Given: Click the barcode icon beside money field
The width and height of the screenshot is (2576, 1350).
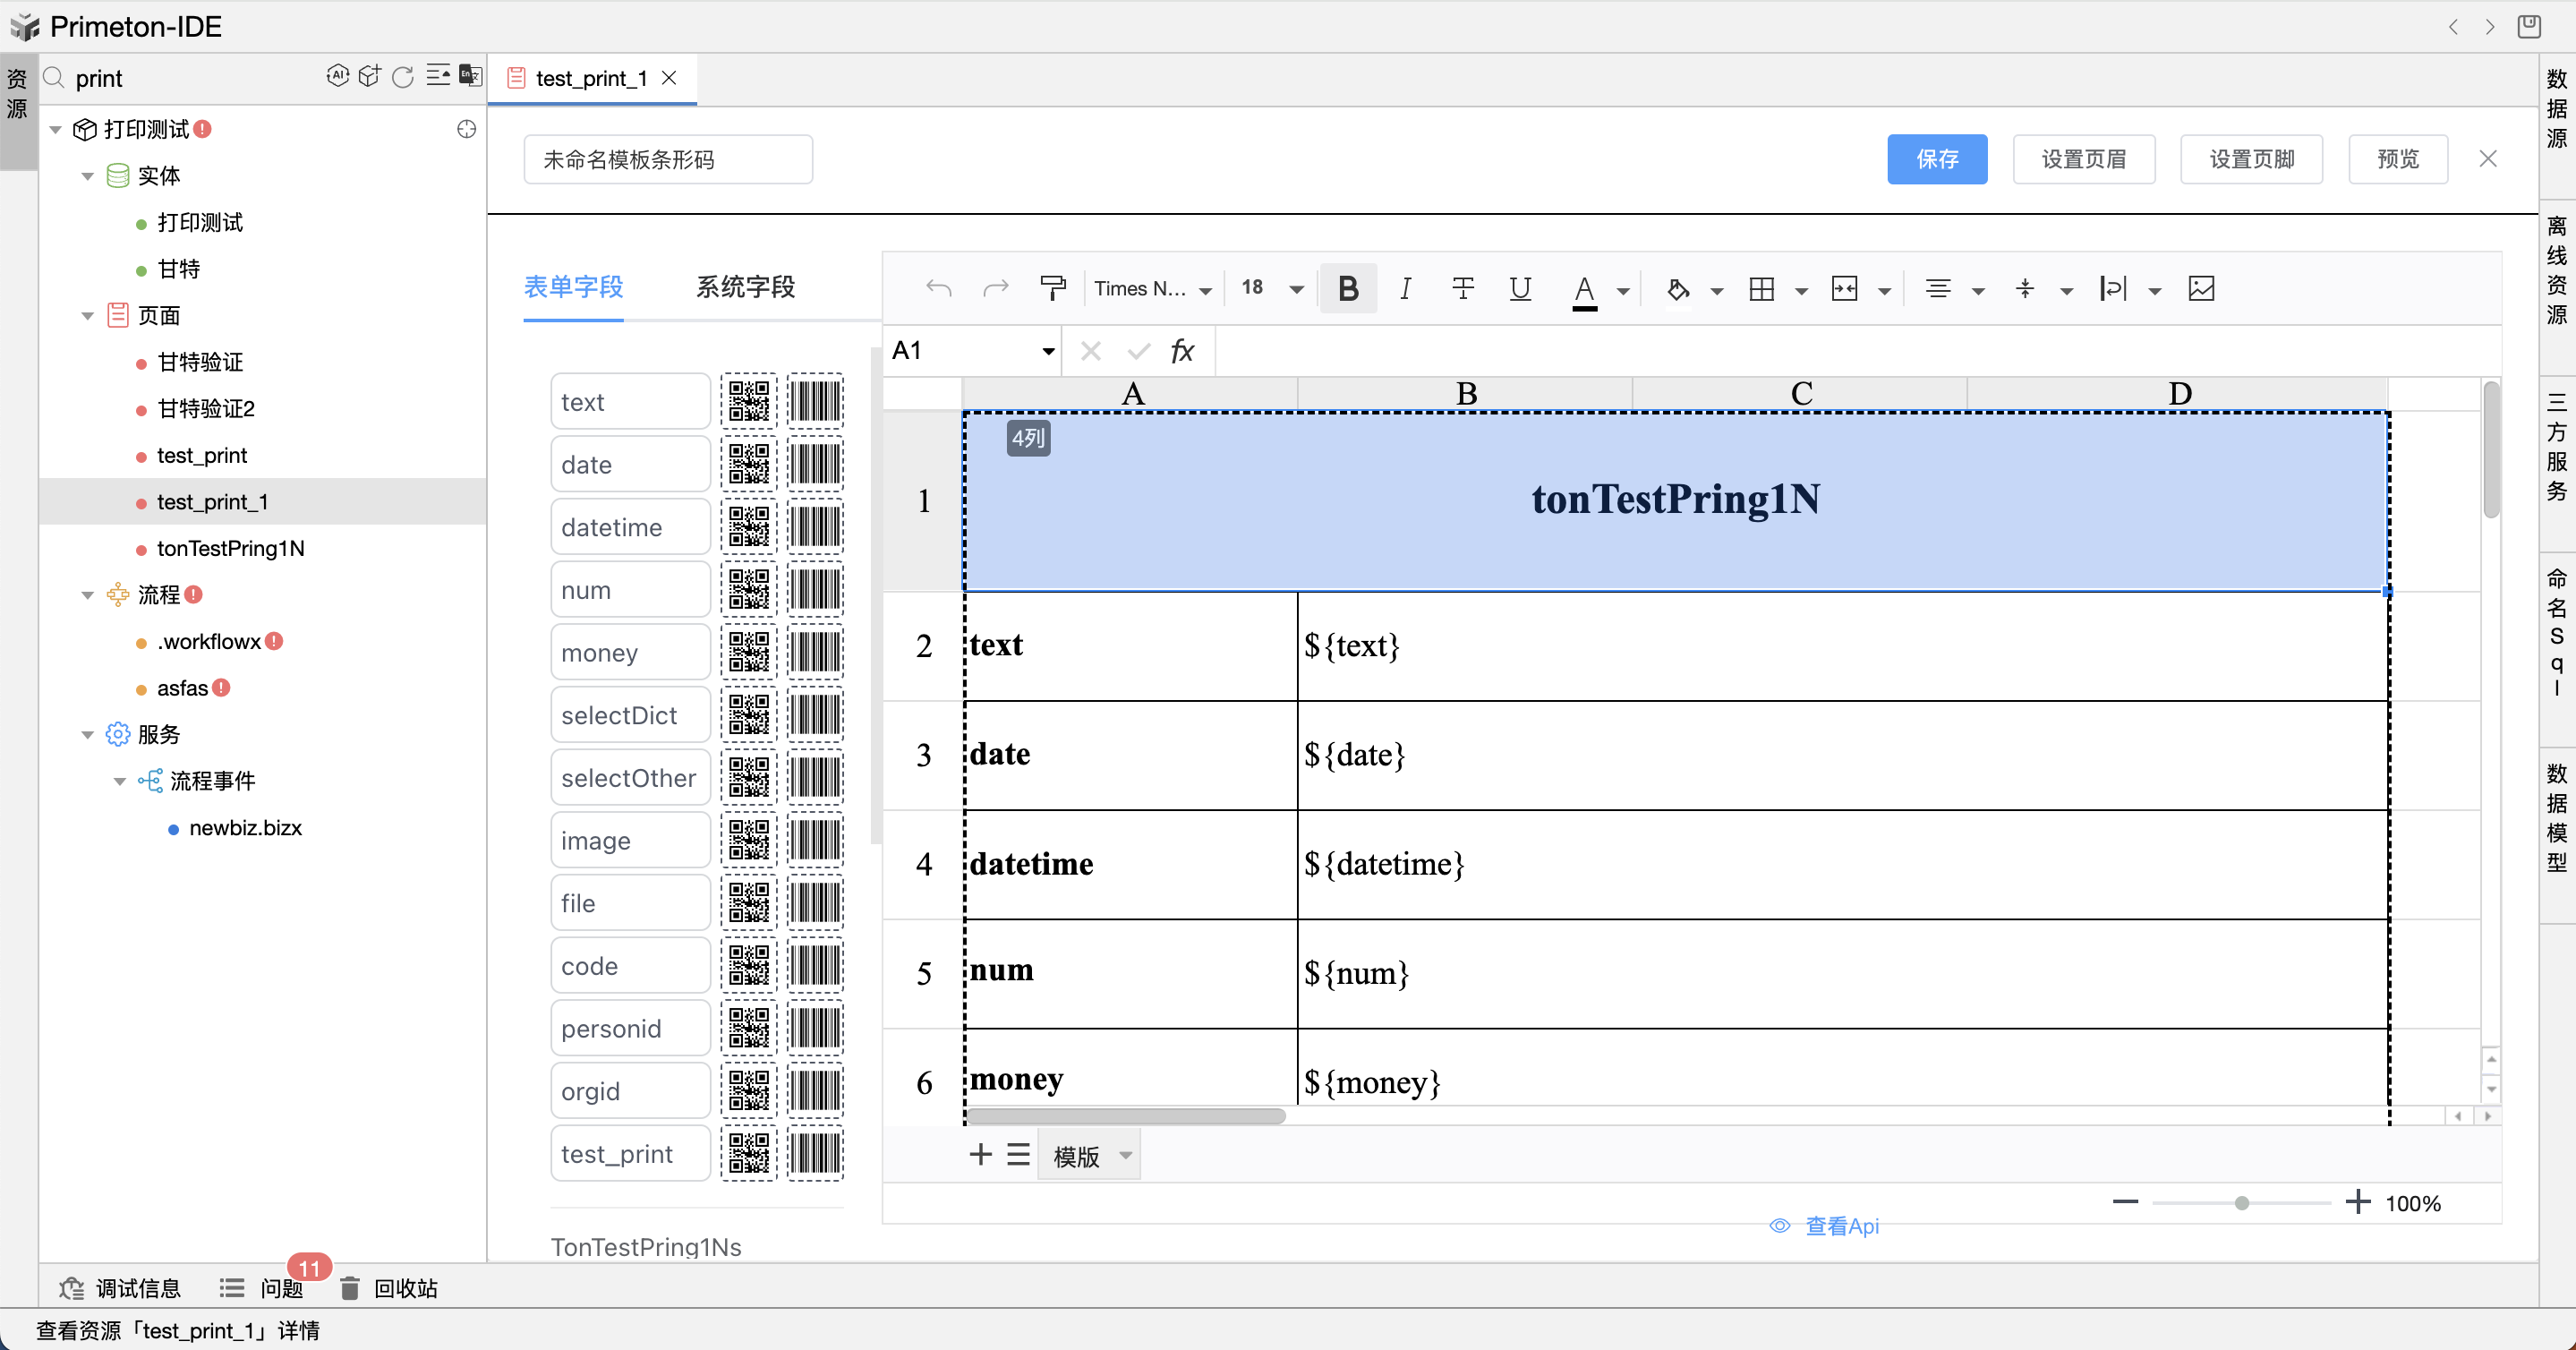Looking at the screenshot, I should [x=815, y=652].
